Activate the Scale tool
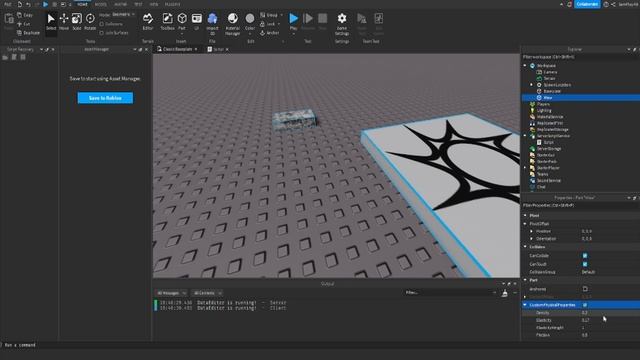The image size is (640, 360). (77, 22)
